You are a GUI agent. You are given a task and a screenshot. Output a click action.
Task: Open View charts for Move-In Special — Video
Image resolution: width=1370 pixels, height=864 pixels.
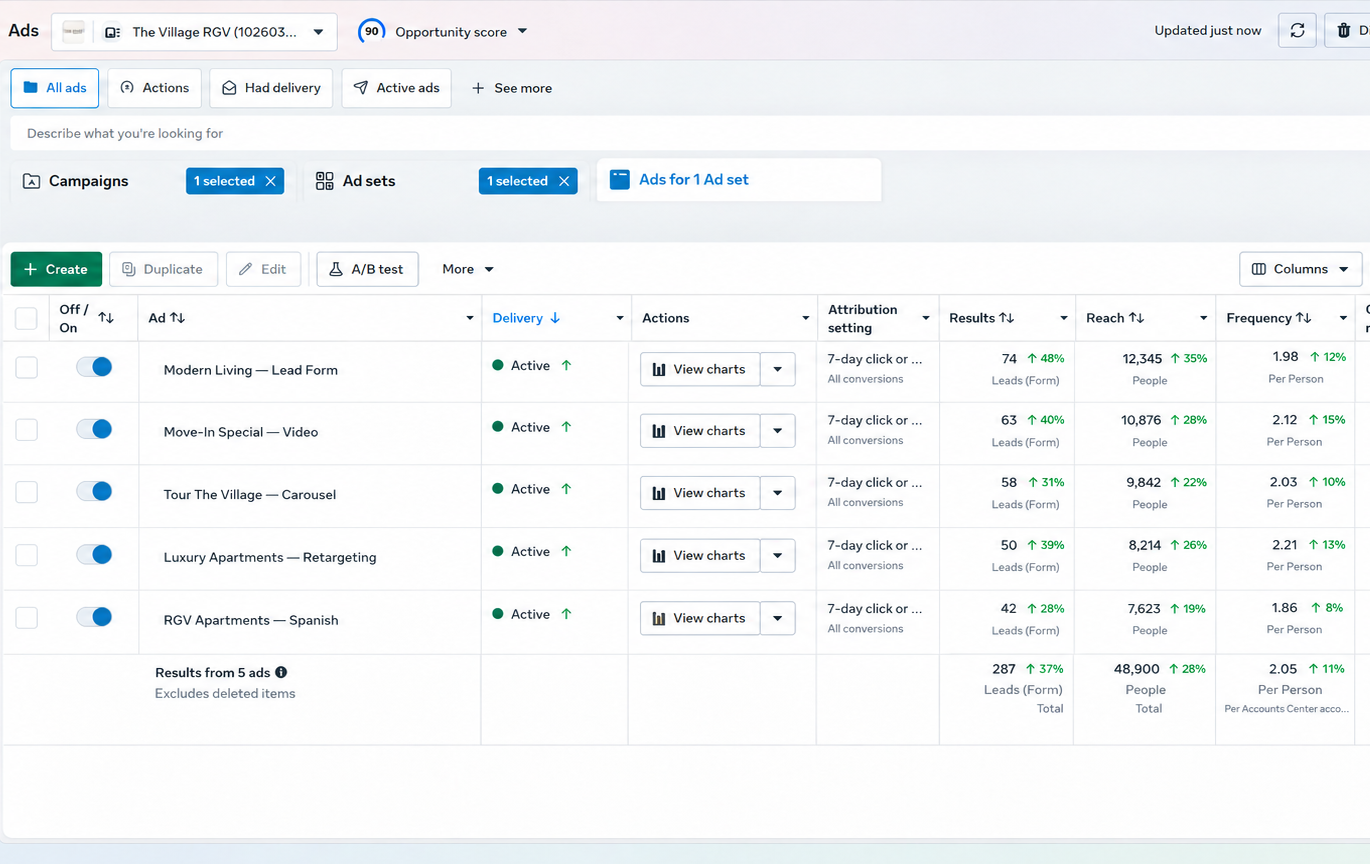point(700,431)
